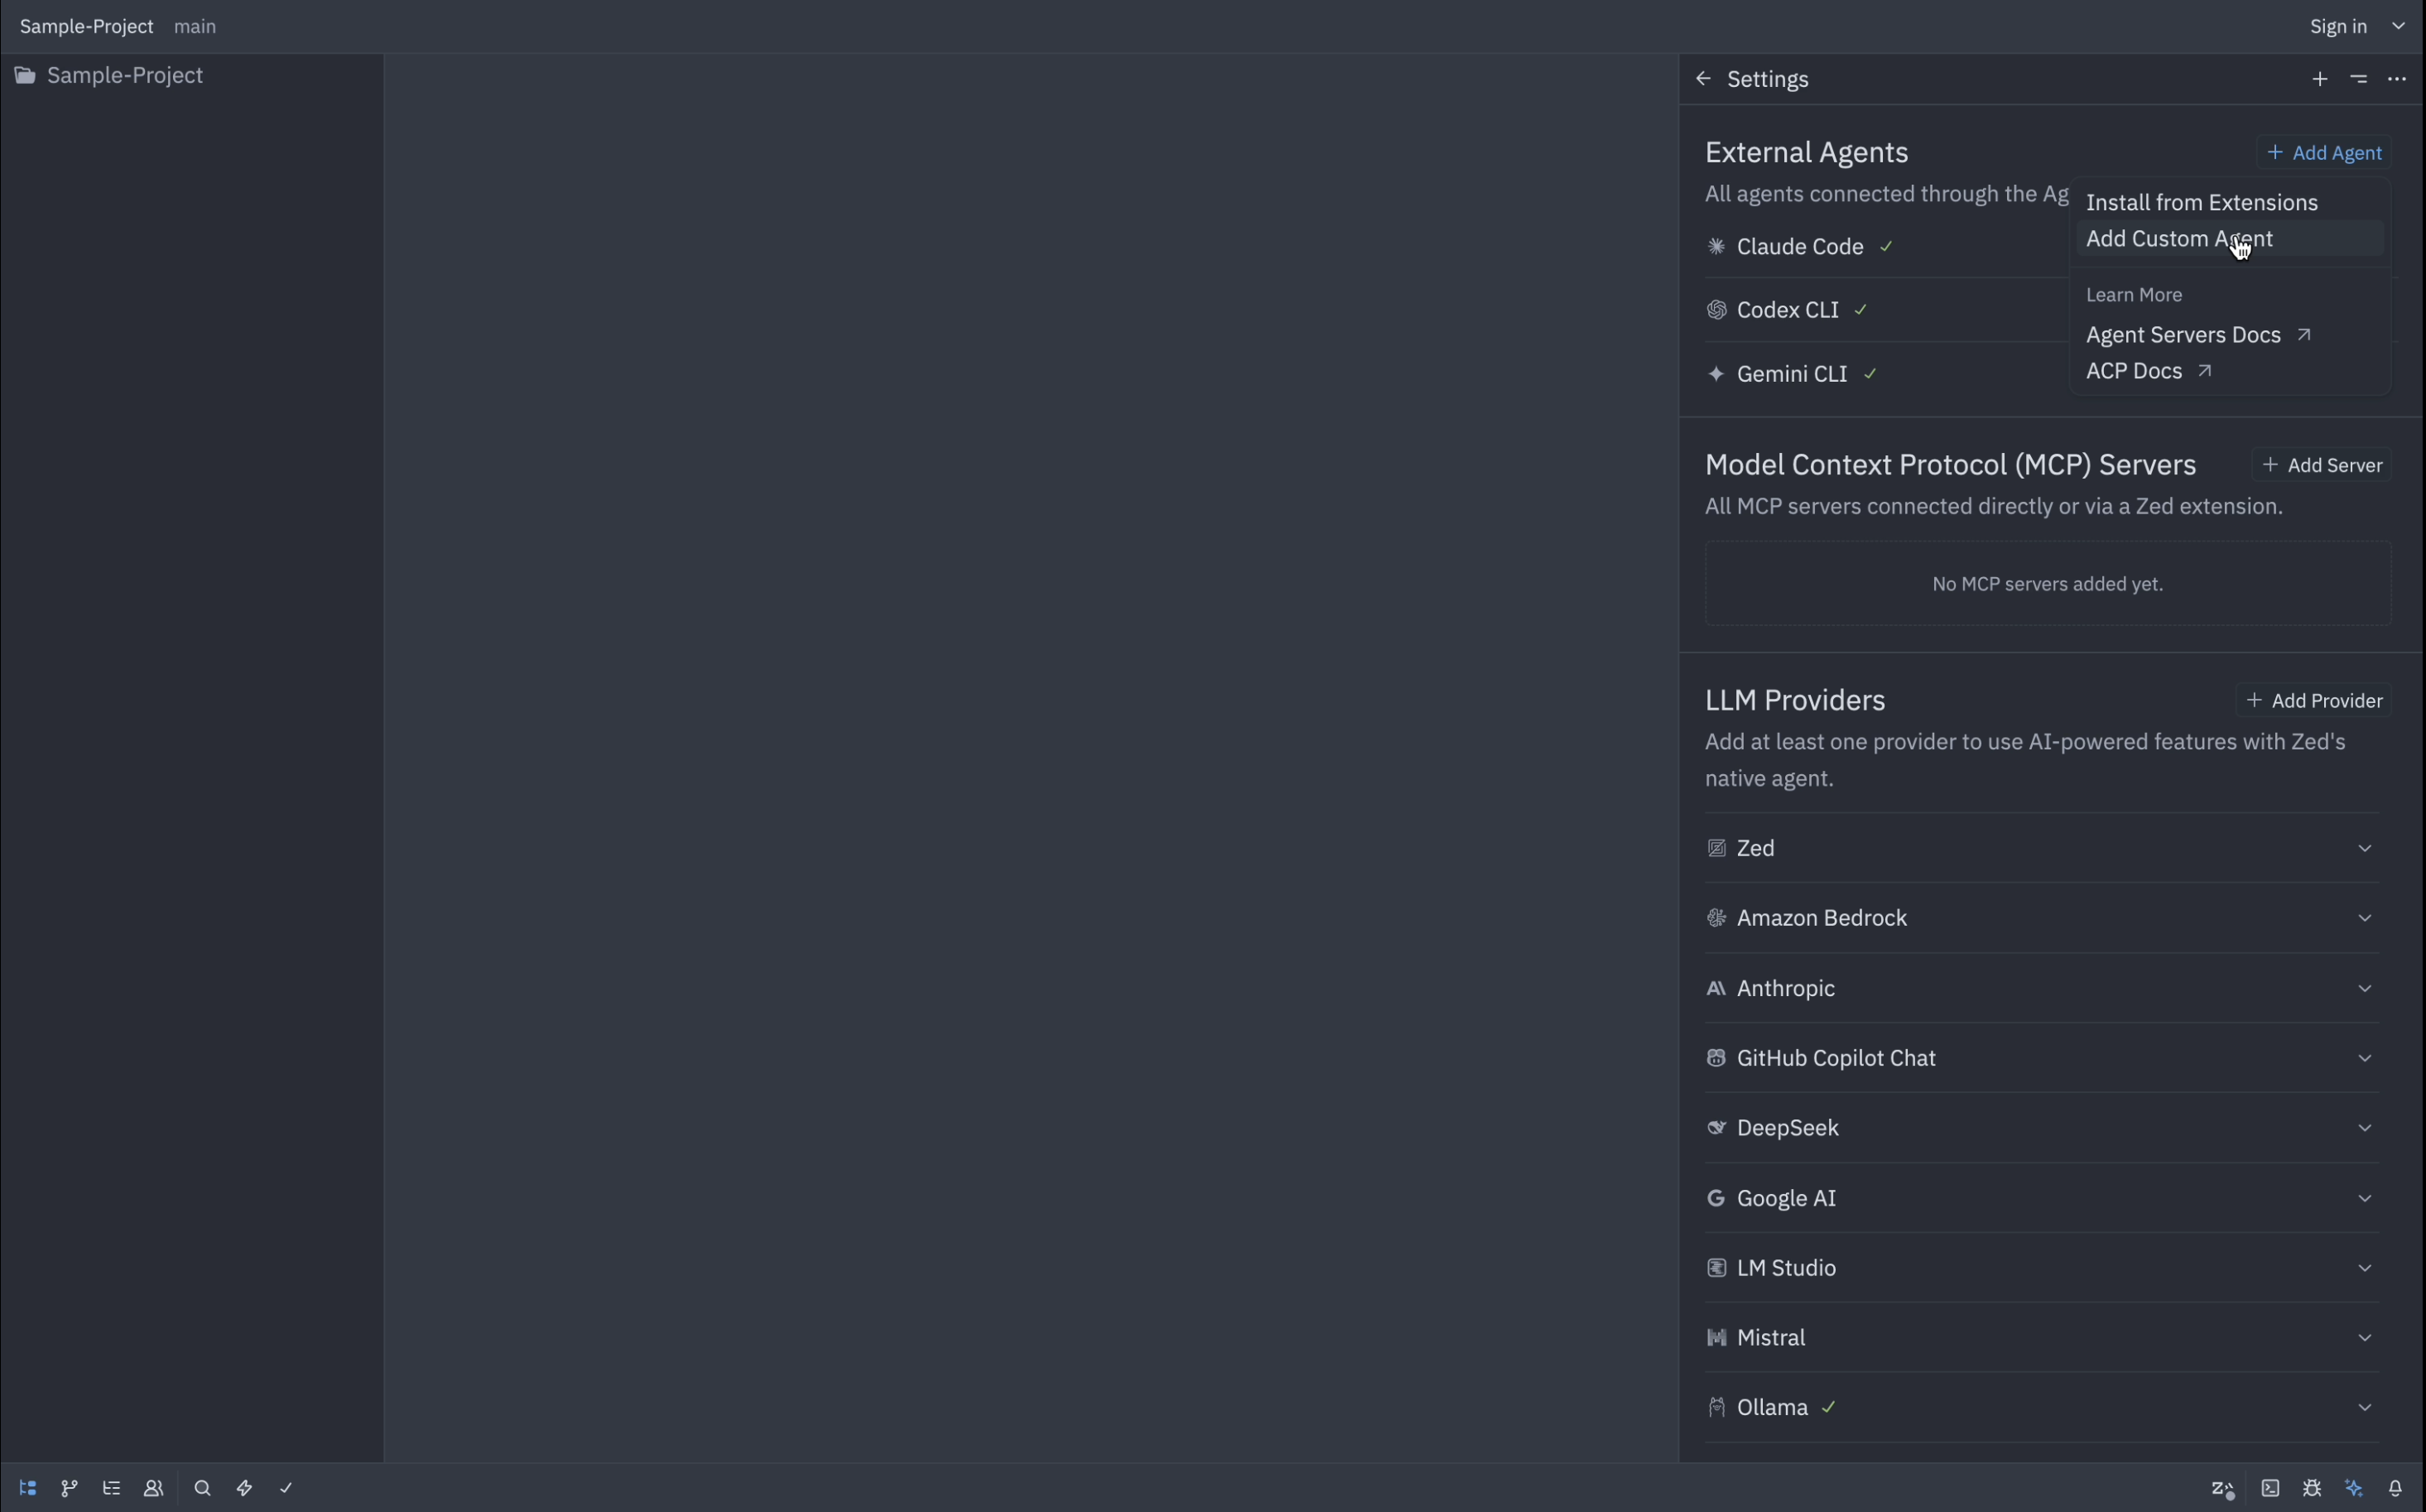This screenshot has height=1512, width=2426.
Task: Click the Sign in control at top right
Action: click(2339, 26)
